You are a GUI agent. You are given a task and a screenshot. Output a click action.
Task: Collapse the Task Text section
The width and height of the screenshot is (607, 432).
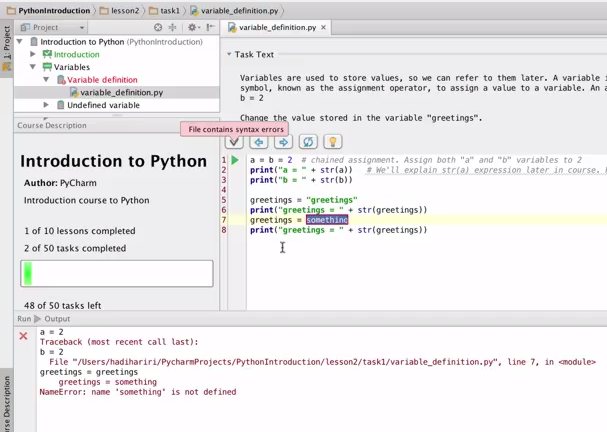coord(229,54)
